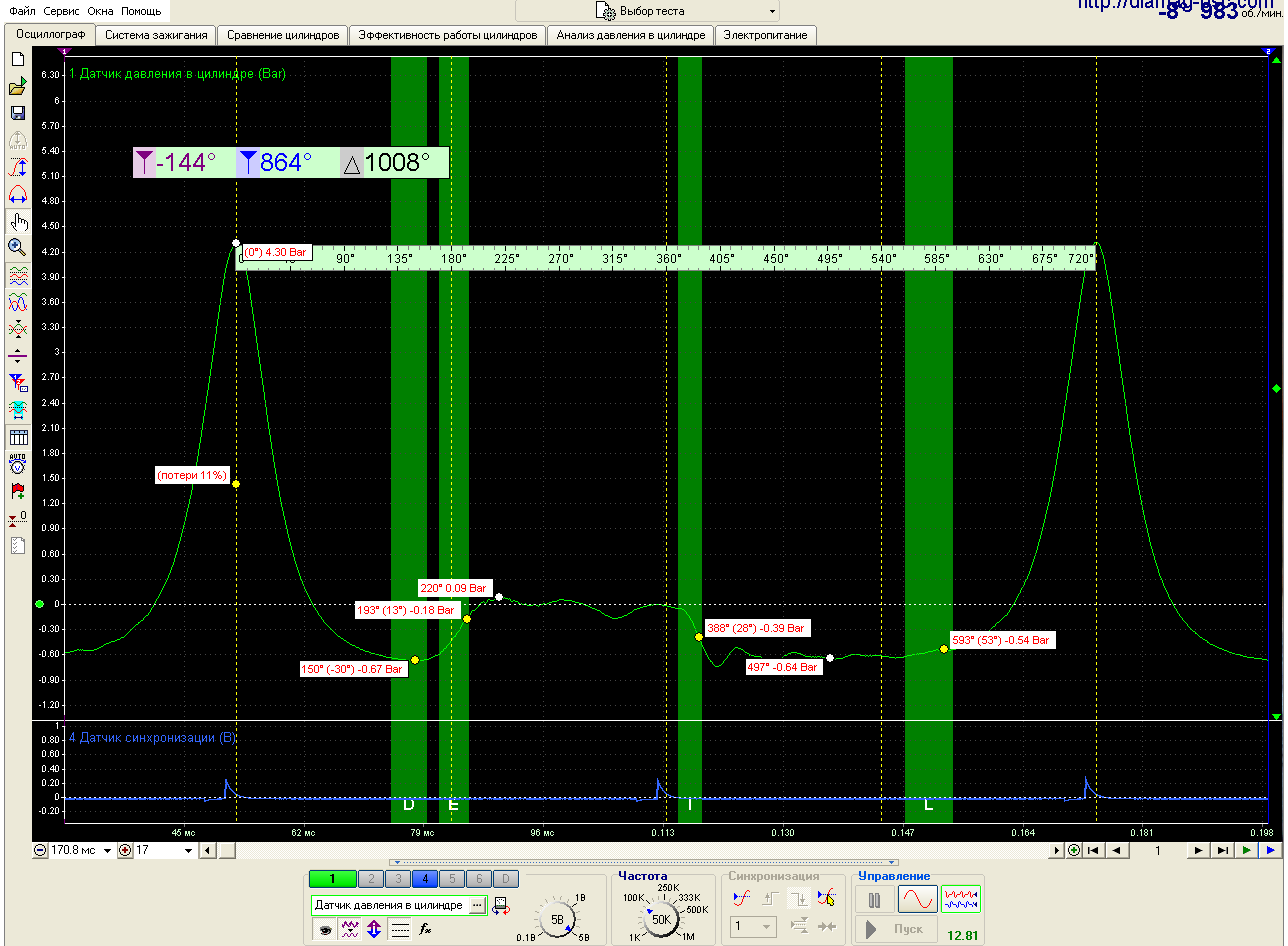Click the checklist report icon

[x=17, y=545]
